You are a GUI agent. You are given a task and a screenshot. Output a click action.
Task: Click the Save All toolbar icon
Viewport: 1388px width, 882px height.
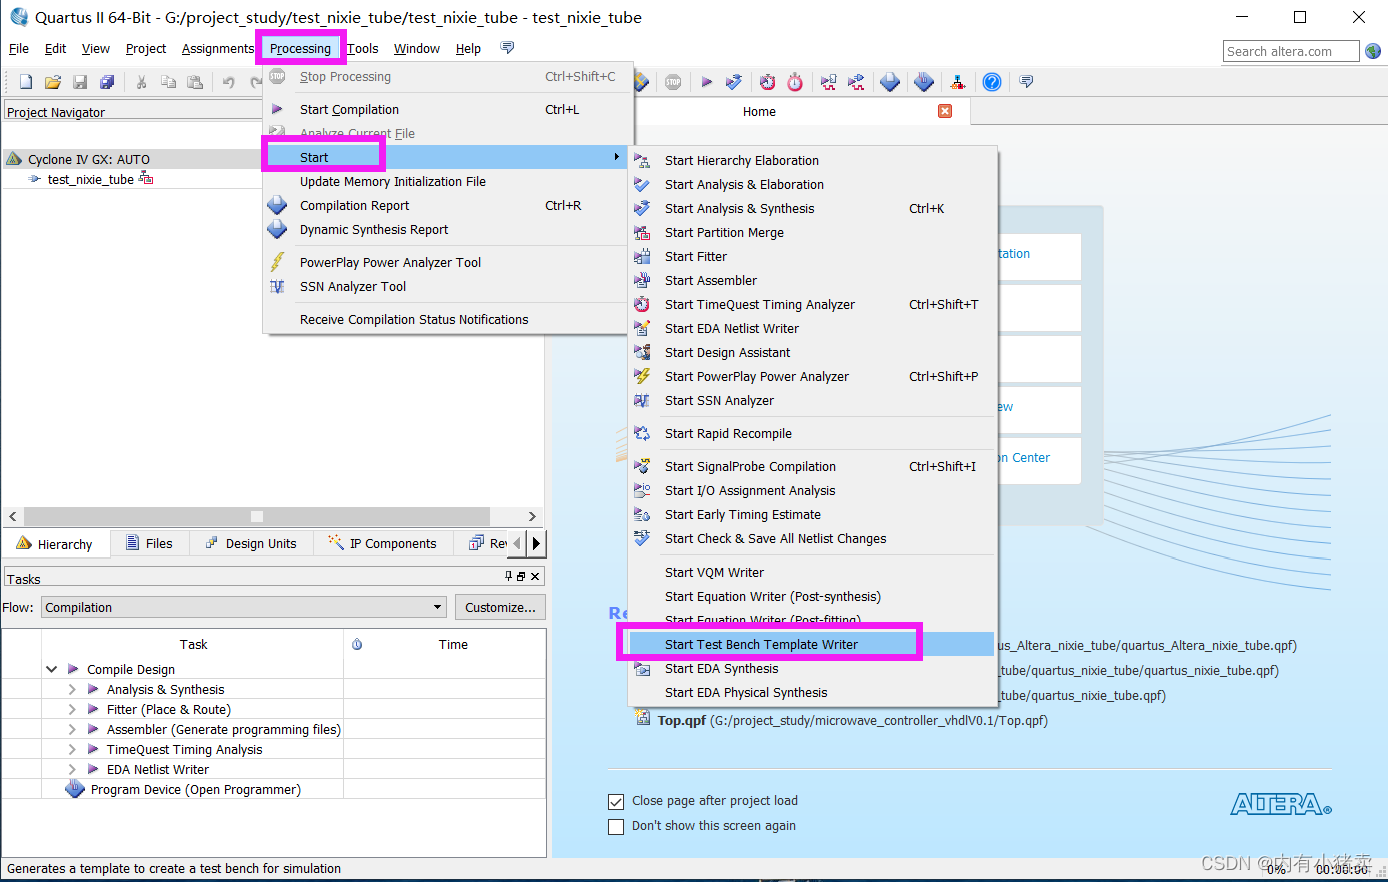click(107, 82)
